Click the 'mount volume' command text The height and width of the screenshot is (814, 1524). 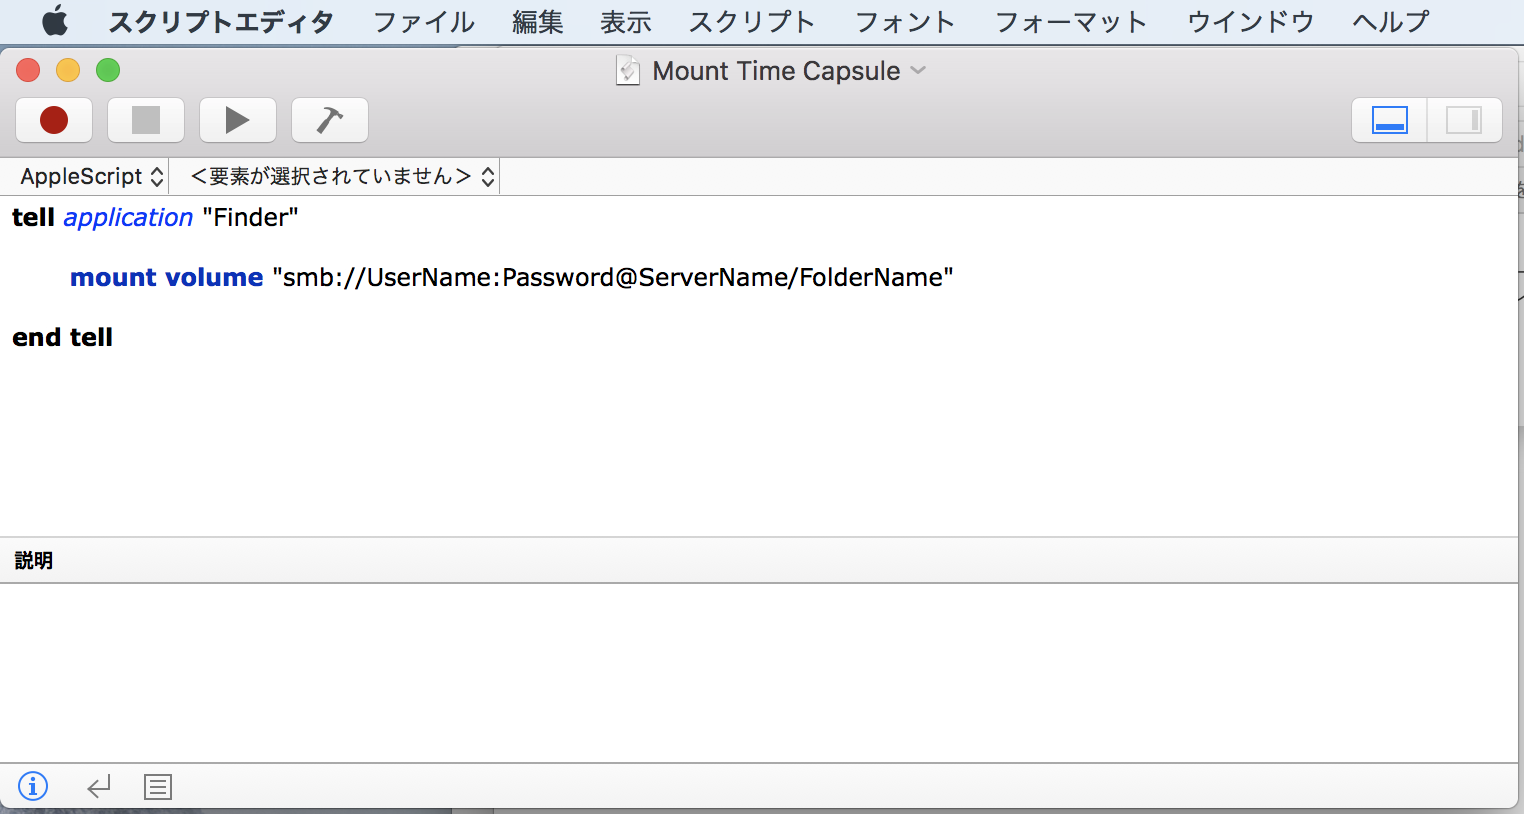167,277
